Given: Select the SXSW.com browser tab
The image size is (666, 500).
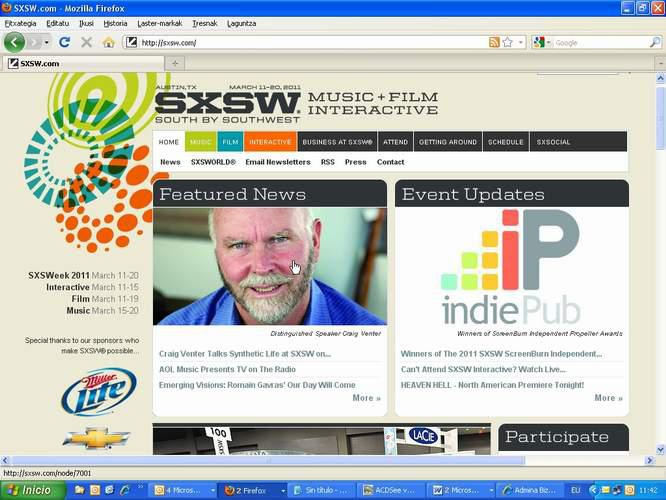Looking at the screenshot, I should pyautogui.click(x=83, y=63).
